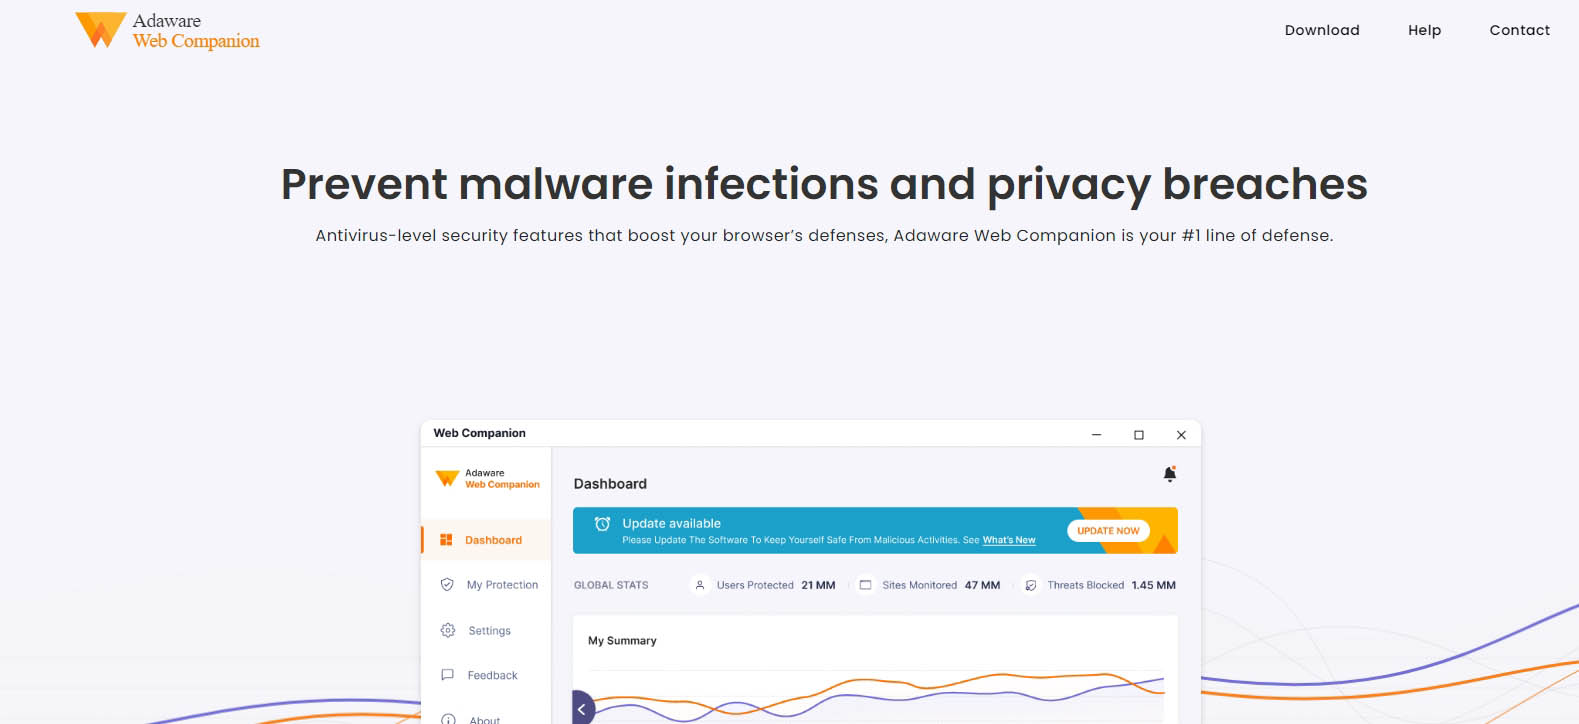Collapse sidebar with the left chevron button

[582, 708]
